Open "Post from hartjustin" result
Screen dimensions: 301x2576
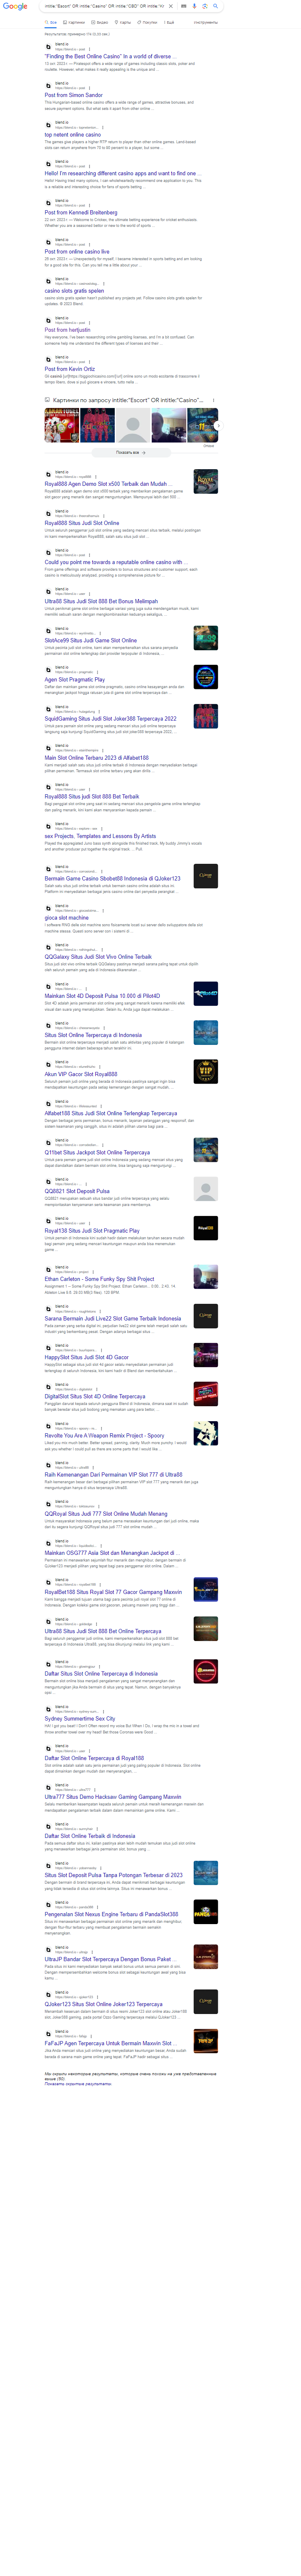point(67,330)
